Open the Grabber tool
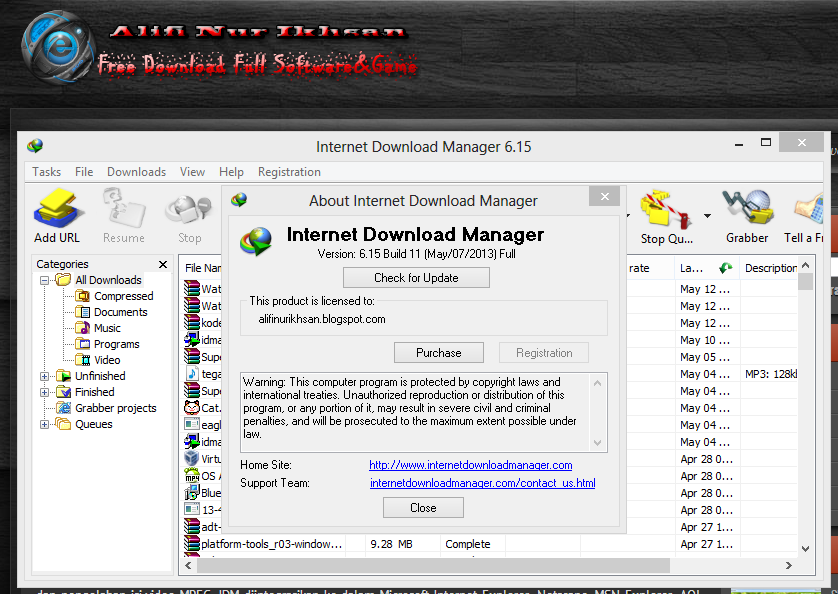Viewport: 838px width, 594px height. (x=747, y=217)
